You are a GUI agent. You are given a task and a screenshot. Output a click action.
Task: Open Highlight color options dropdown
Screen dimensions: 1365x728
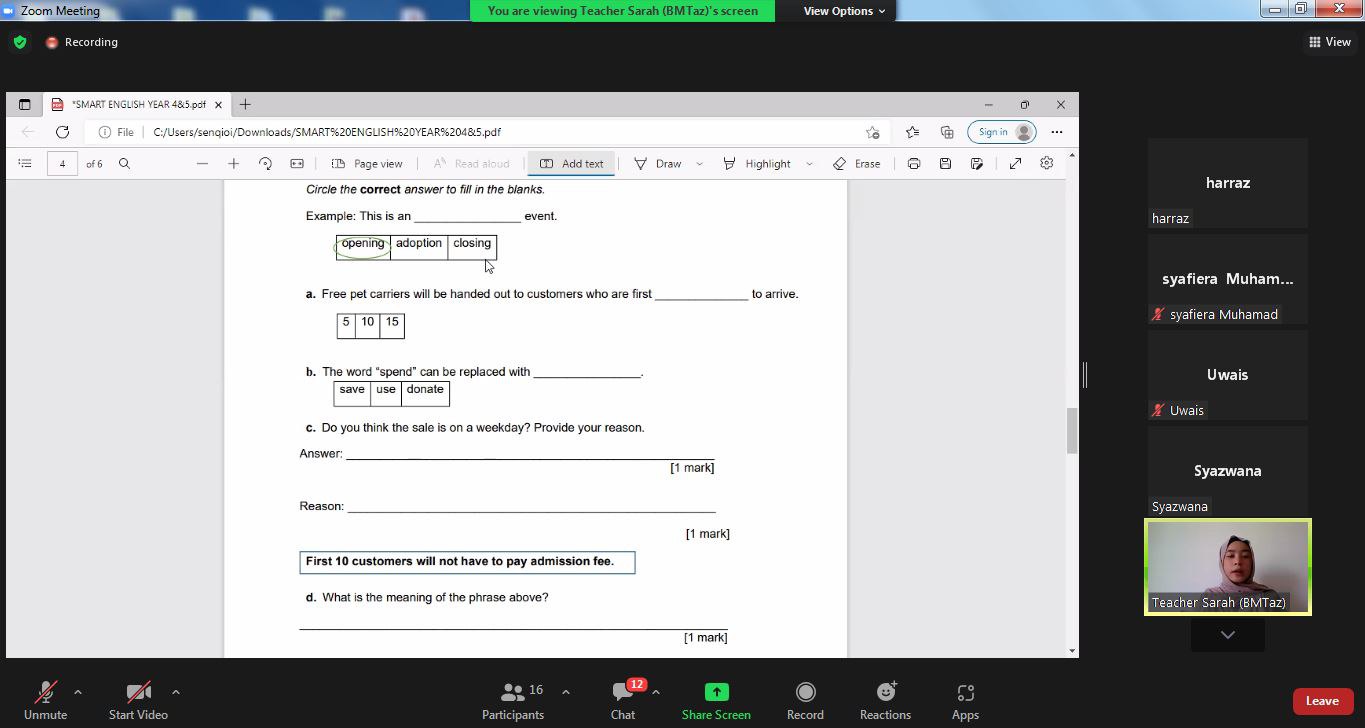pyautogui.click(x=809, y=163)
